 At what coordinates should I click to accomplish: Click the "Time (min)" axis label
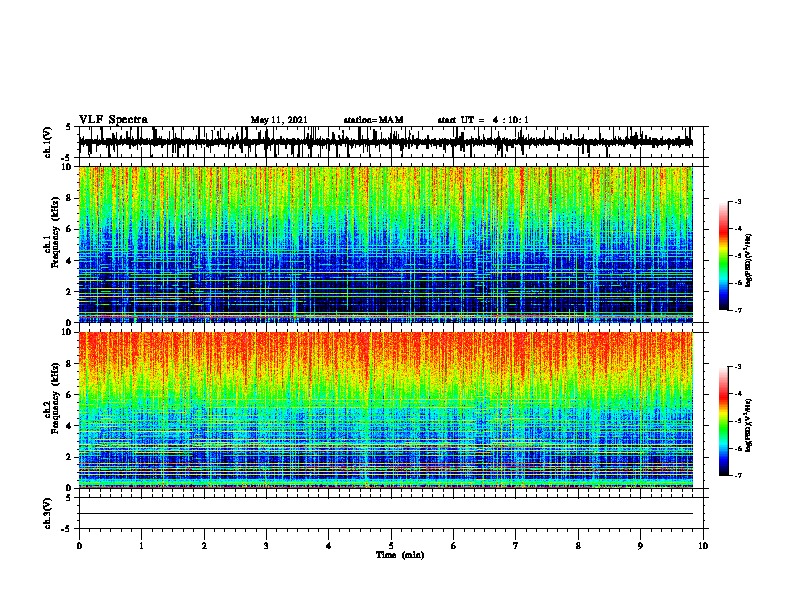(x=400, y=555)
